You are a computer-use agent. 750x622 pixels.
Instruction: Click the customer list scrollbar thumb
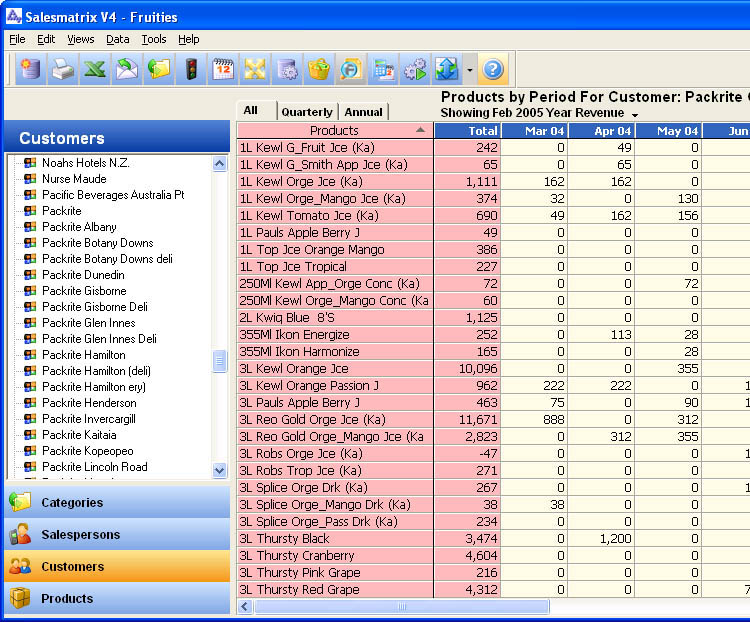220,362
